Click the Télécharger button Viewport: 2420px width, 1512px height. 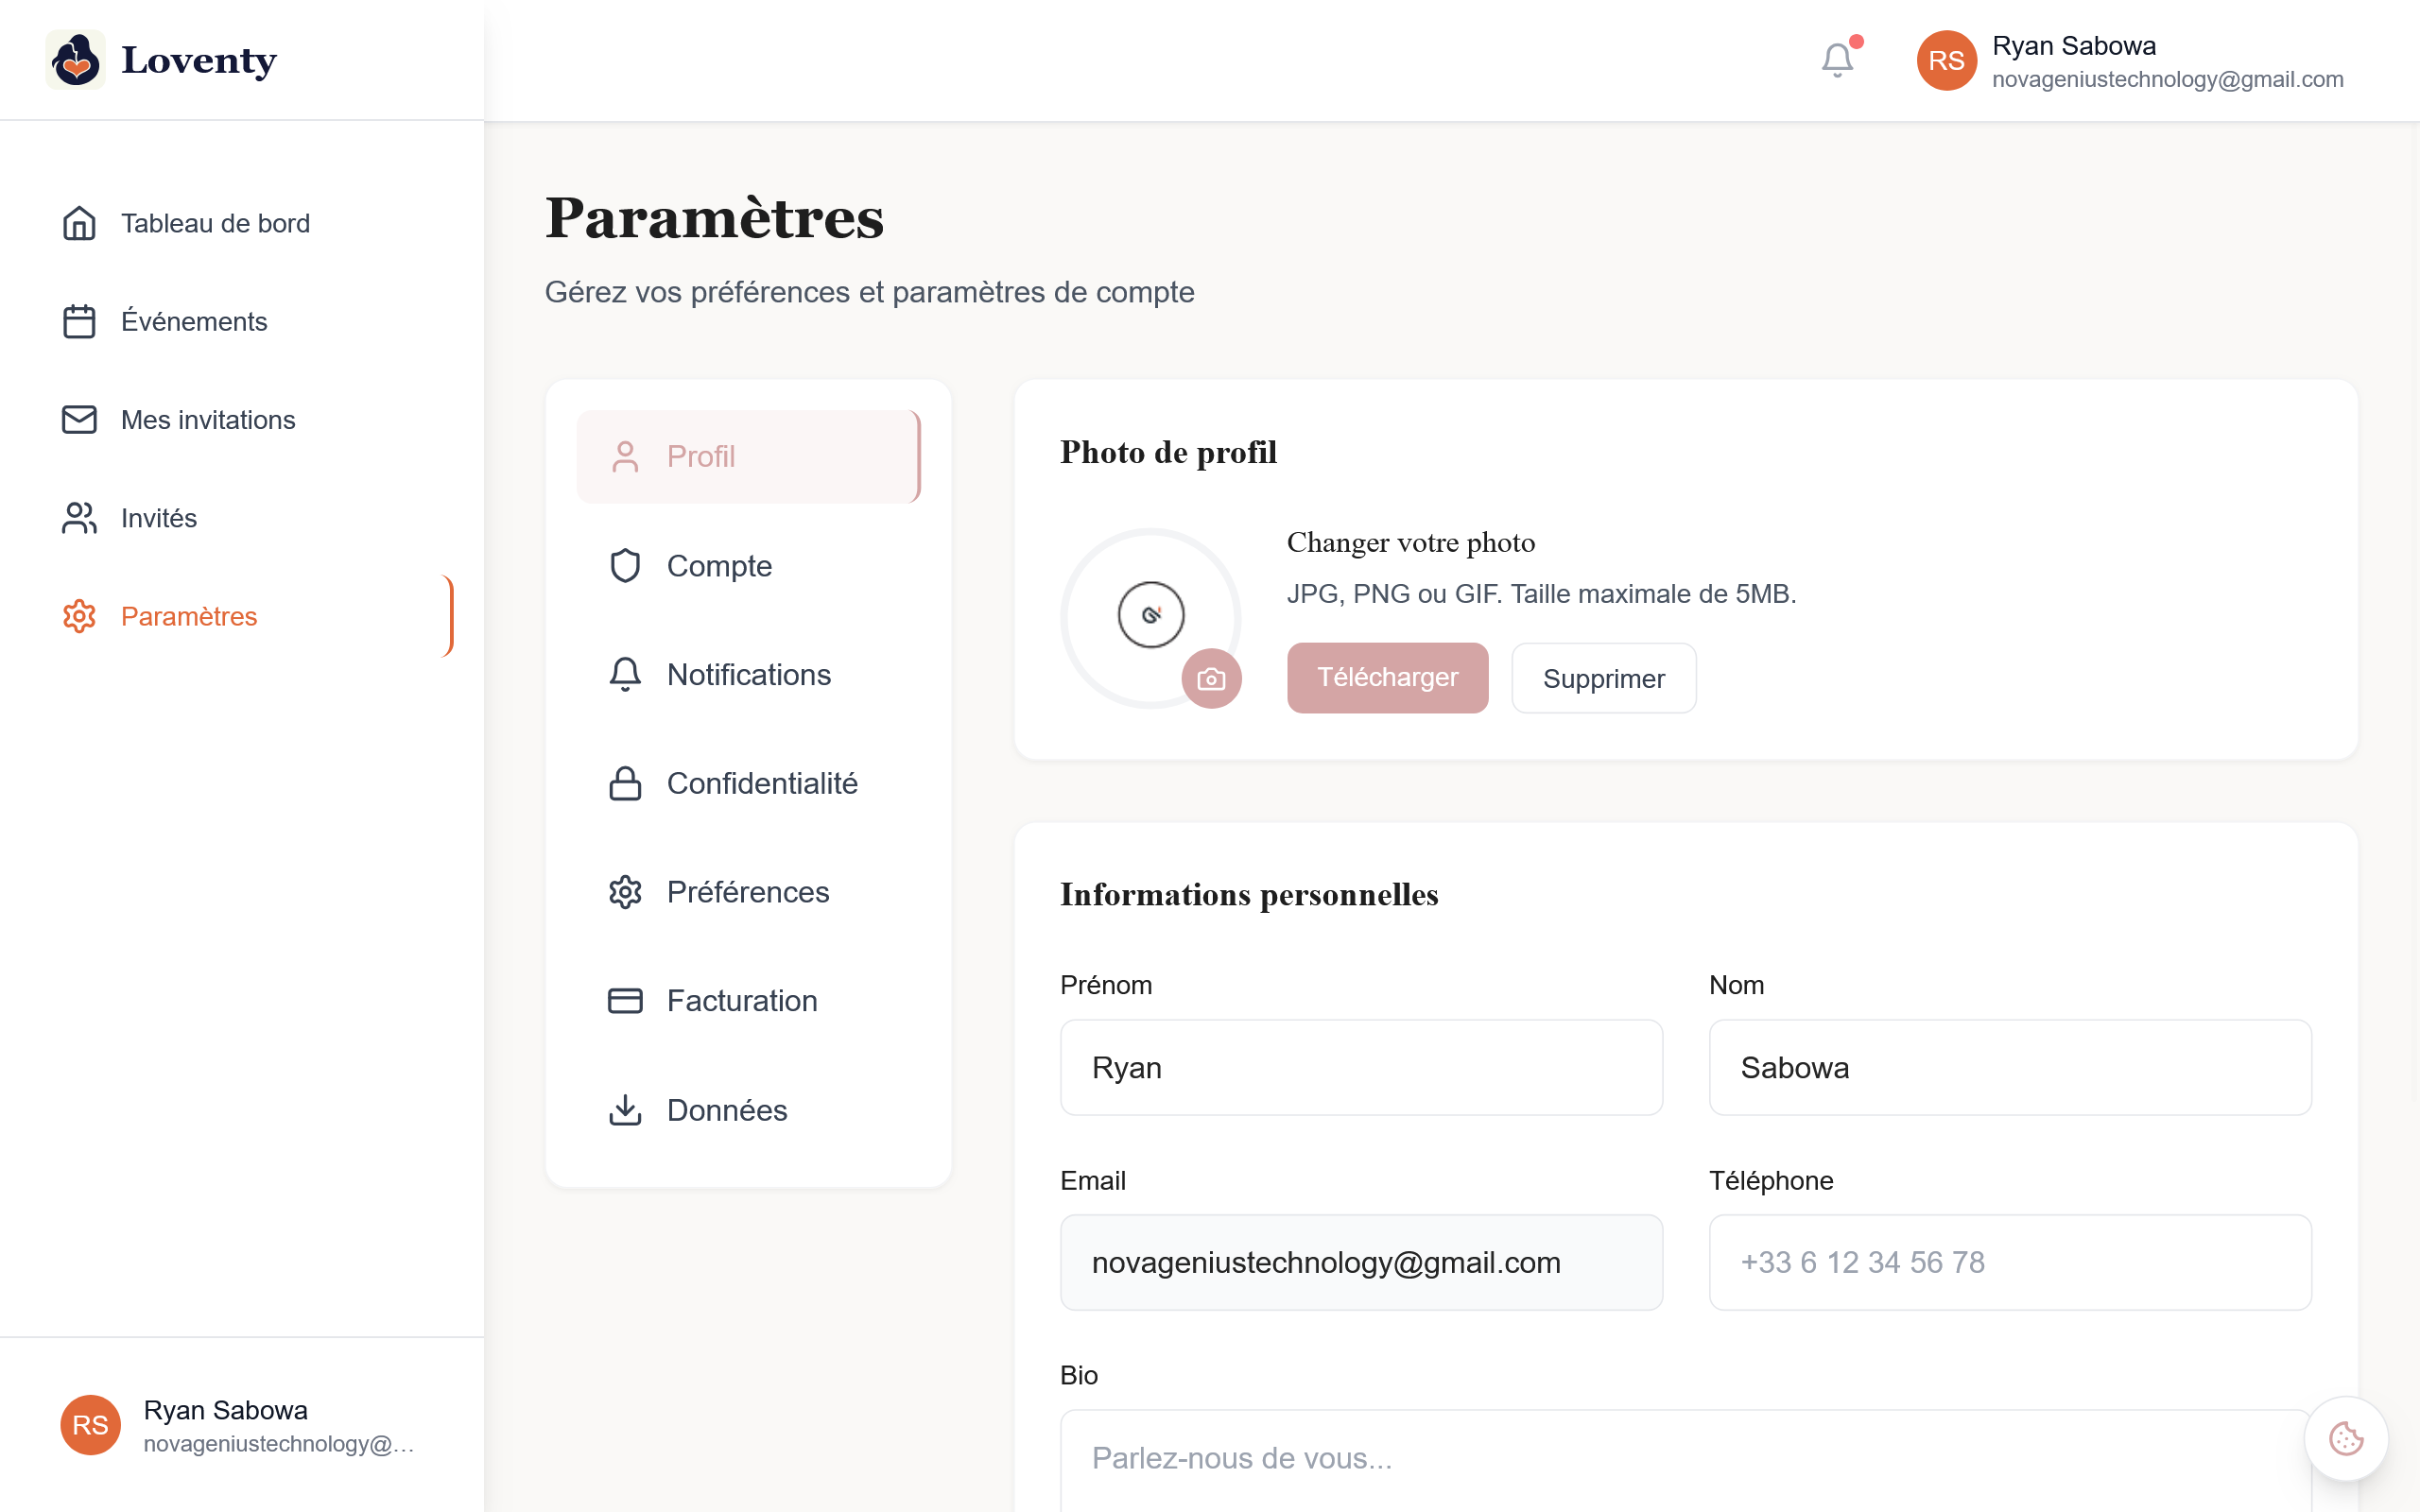point(1387,678)
